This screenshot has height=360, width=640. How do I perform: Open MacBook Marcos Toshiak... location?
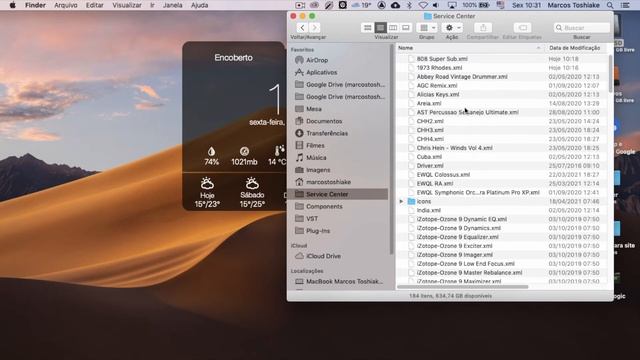[344, 282]
